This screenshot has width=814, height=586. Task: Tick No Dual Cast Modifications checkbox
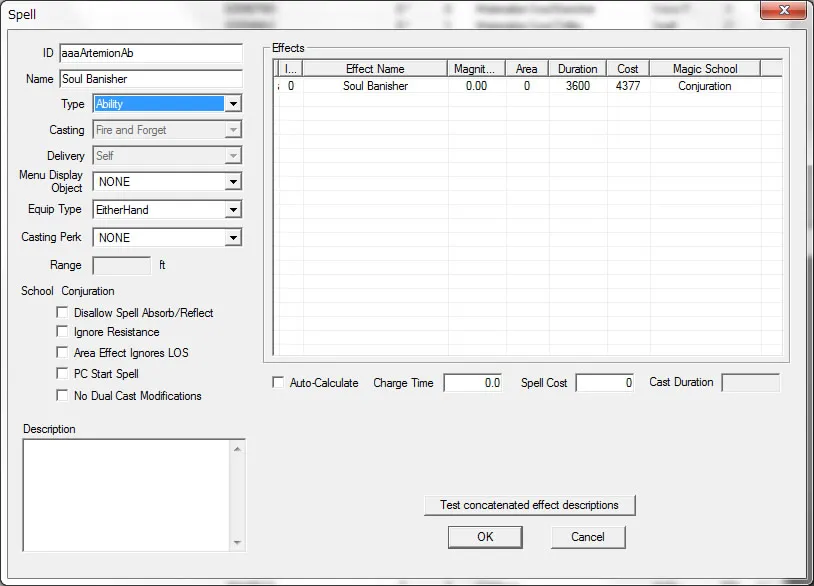coord(63,396)
